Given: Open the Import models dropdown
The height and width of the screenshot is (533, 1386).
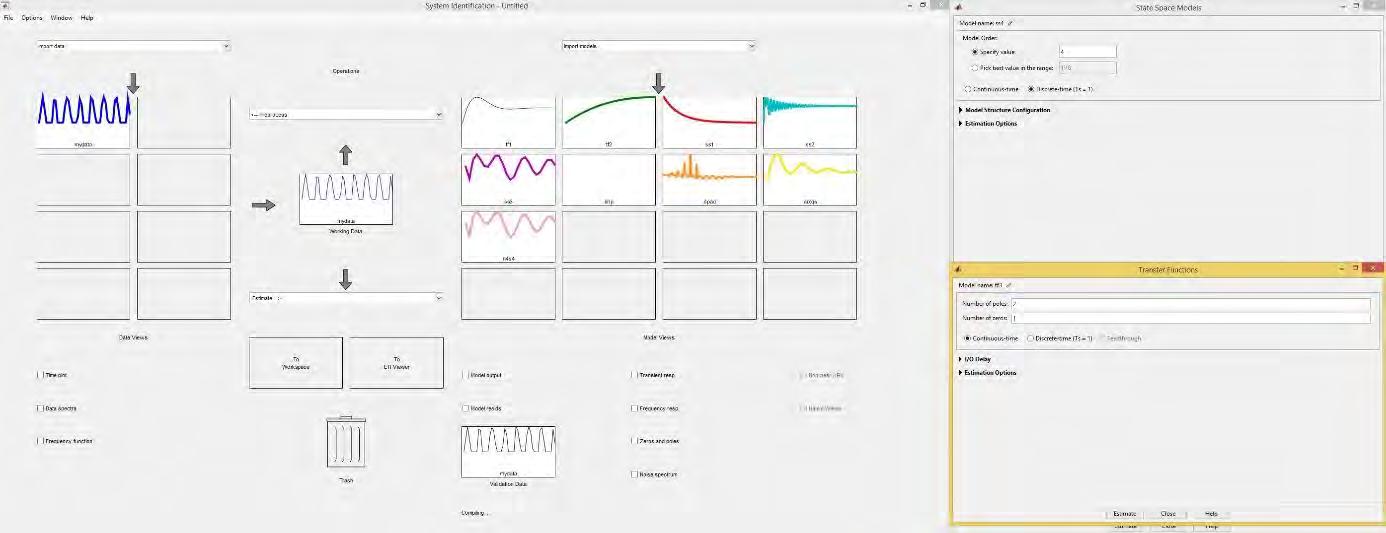Looking at the screenshot, I should pyautogui.click(x=659, y=46).
